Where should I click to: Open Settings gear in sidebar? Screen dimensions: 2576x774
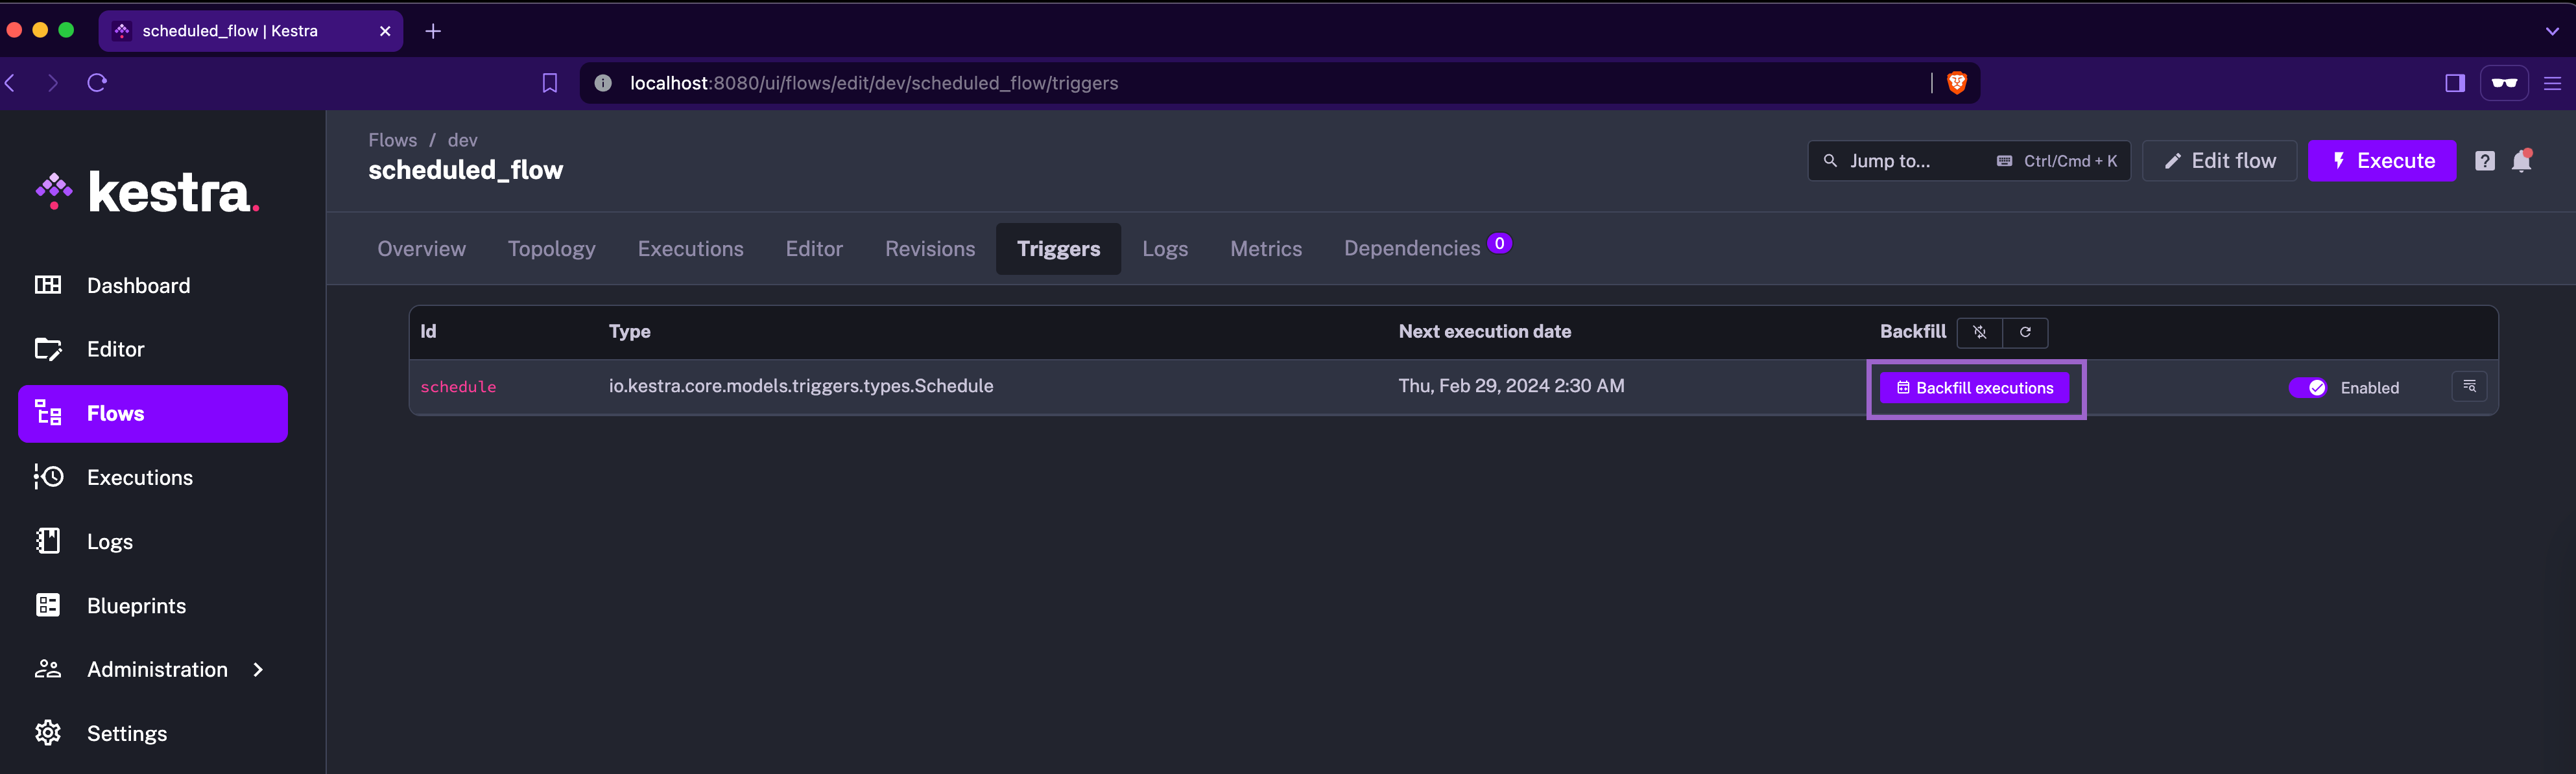point(126,733)
